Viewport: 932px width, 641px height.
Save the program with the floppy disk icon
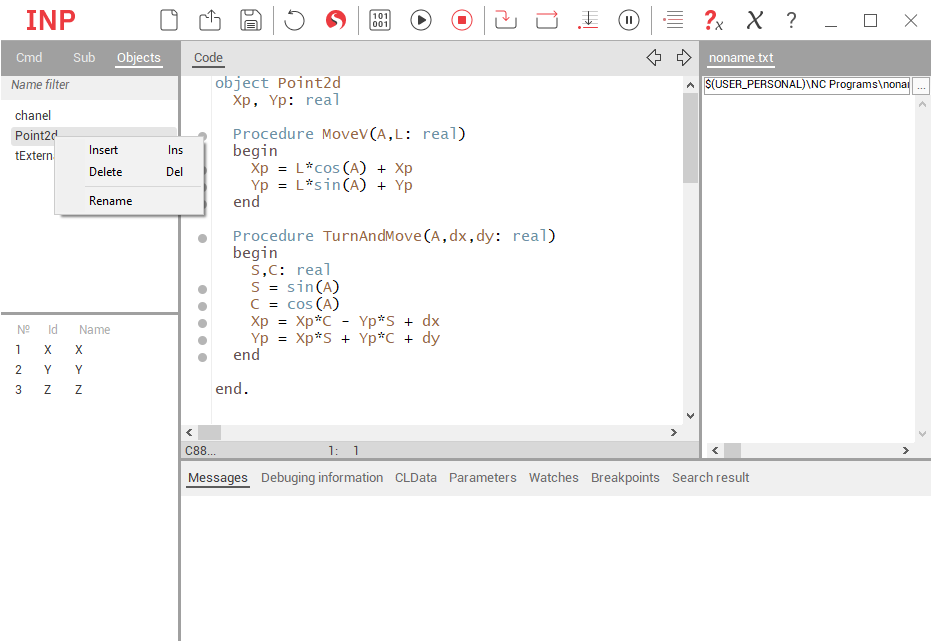coord(251,20)
